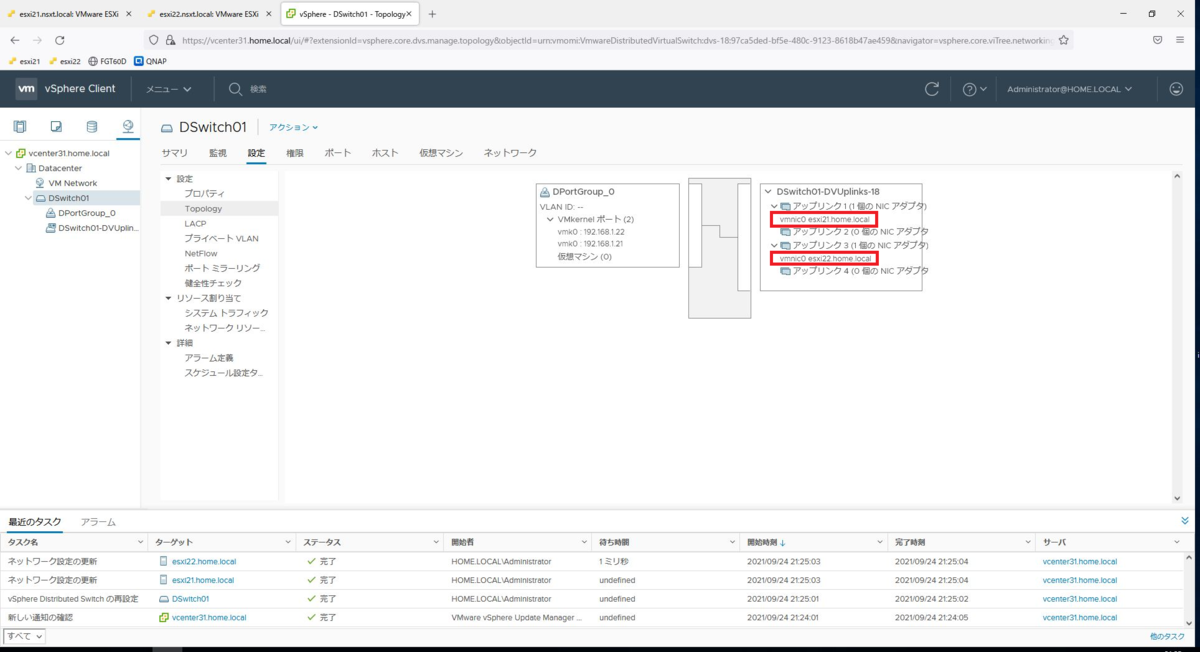1200x652 pixels.
Task: Open the アクション actions dropdown
Action: (x=293, y=127)
